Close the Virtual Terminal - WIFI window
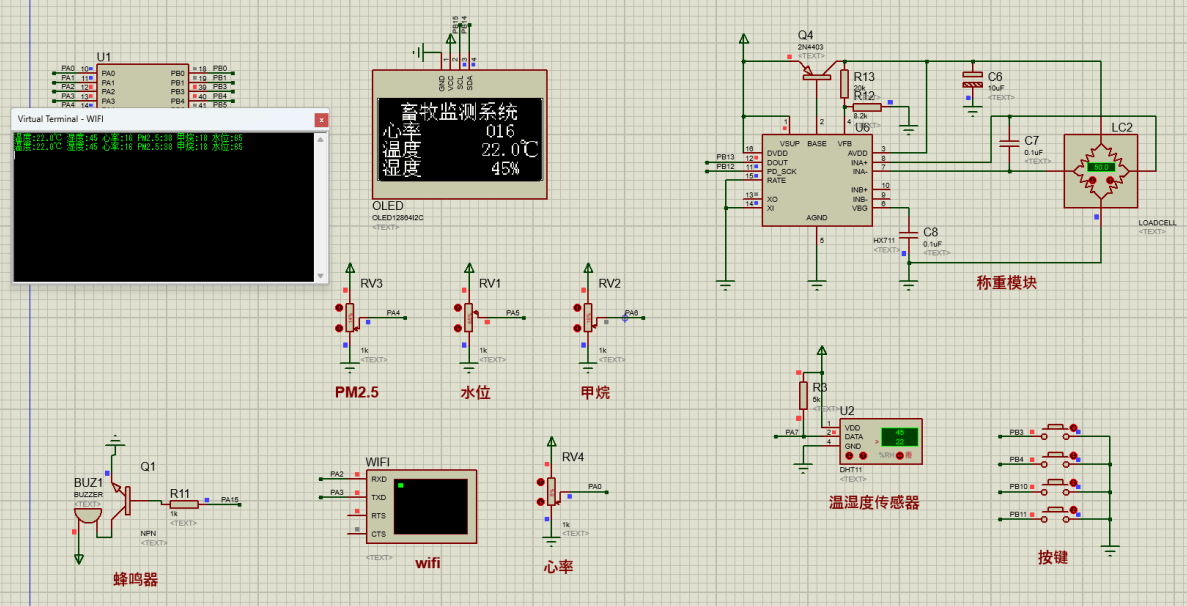This screenshot has height=606, width=1187. [x=321, y=119]
